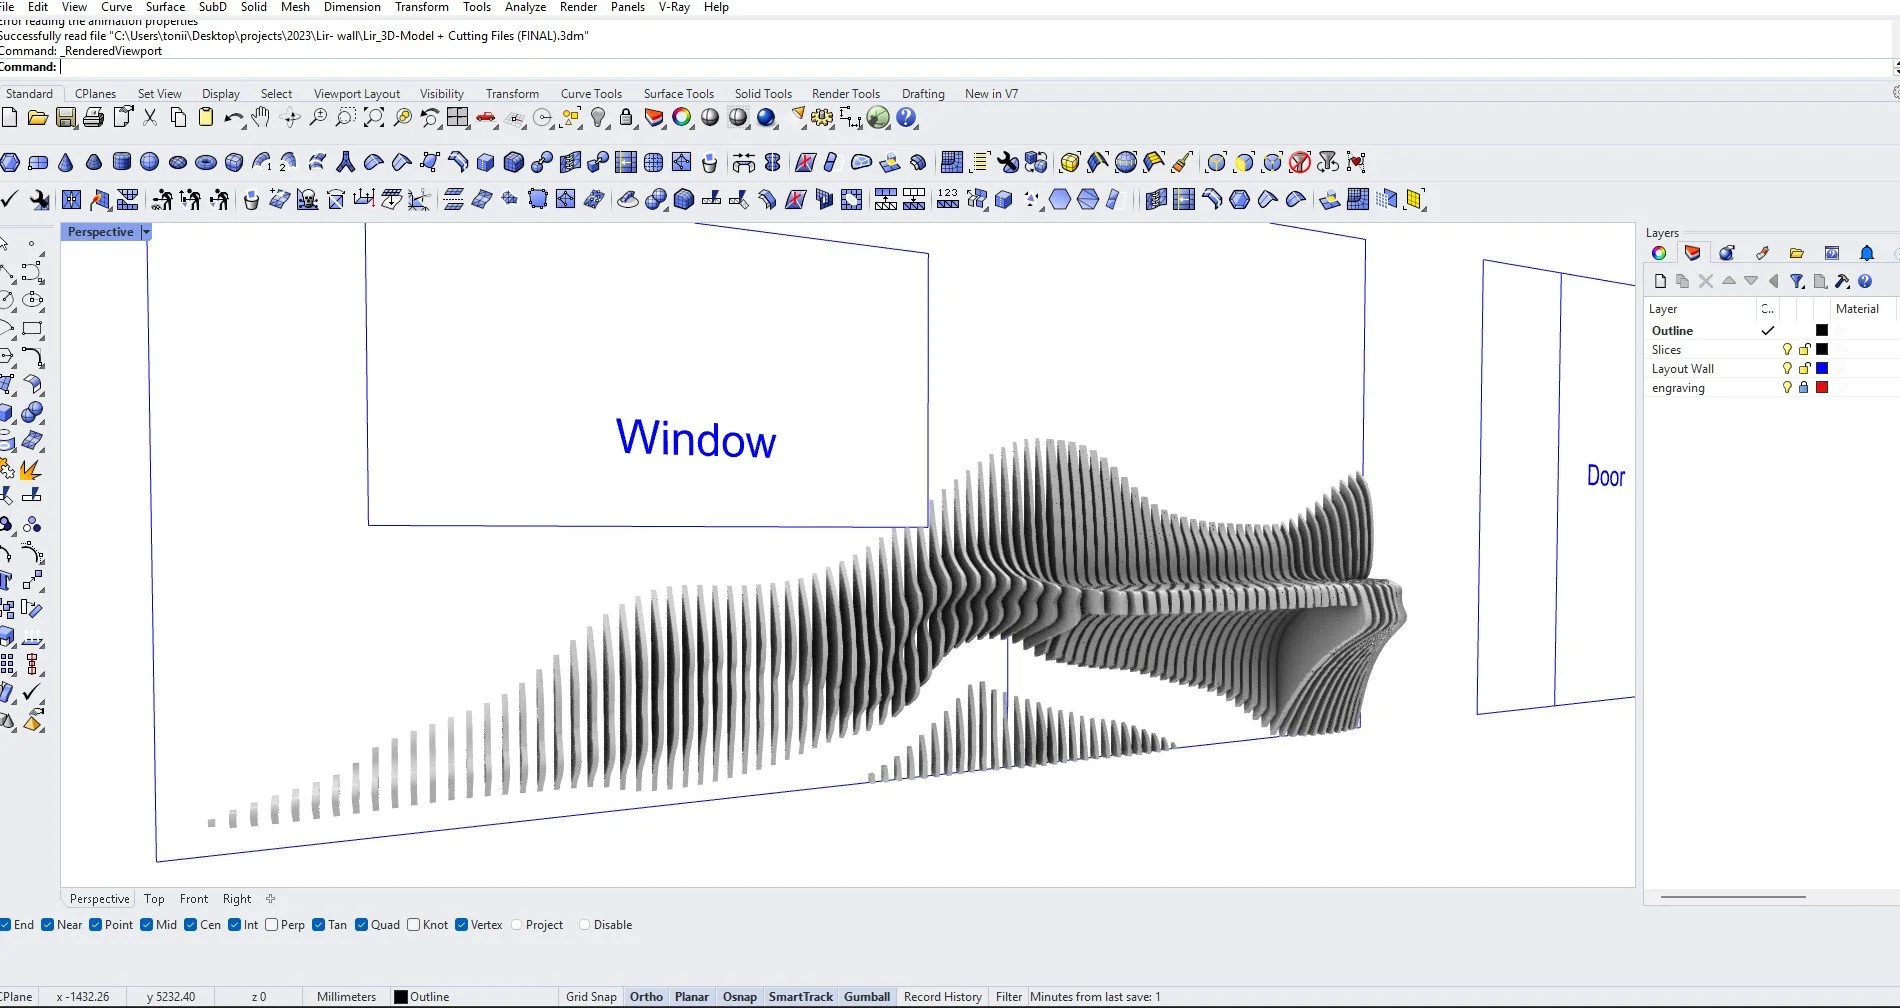Switch to the Top viewport tab
Viewport: 1900px width, 1008px height.
[154, 899]
